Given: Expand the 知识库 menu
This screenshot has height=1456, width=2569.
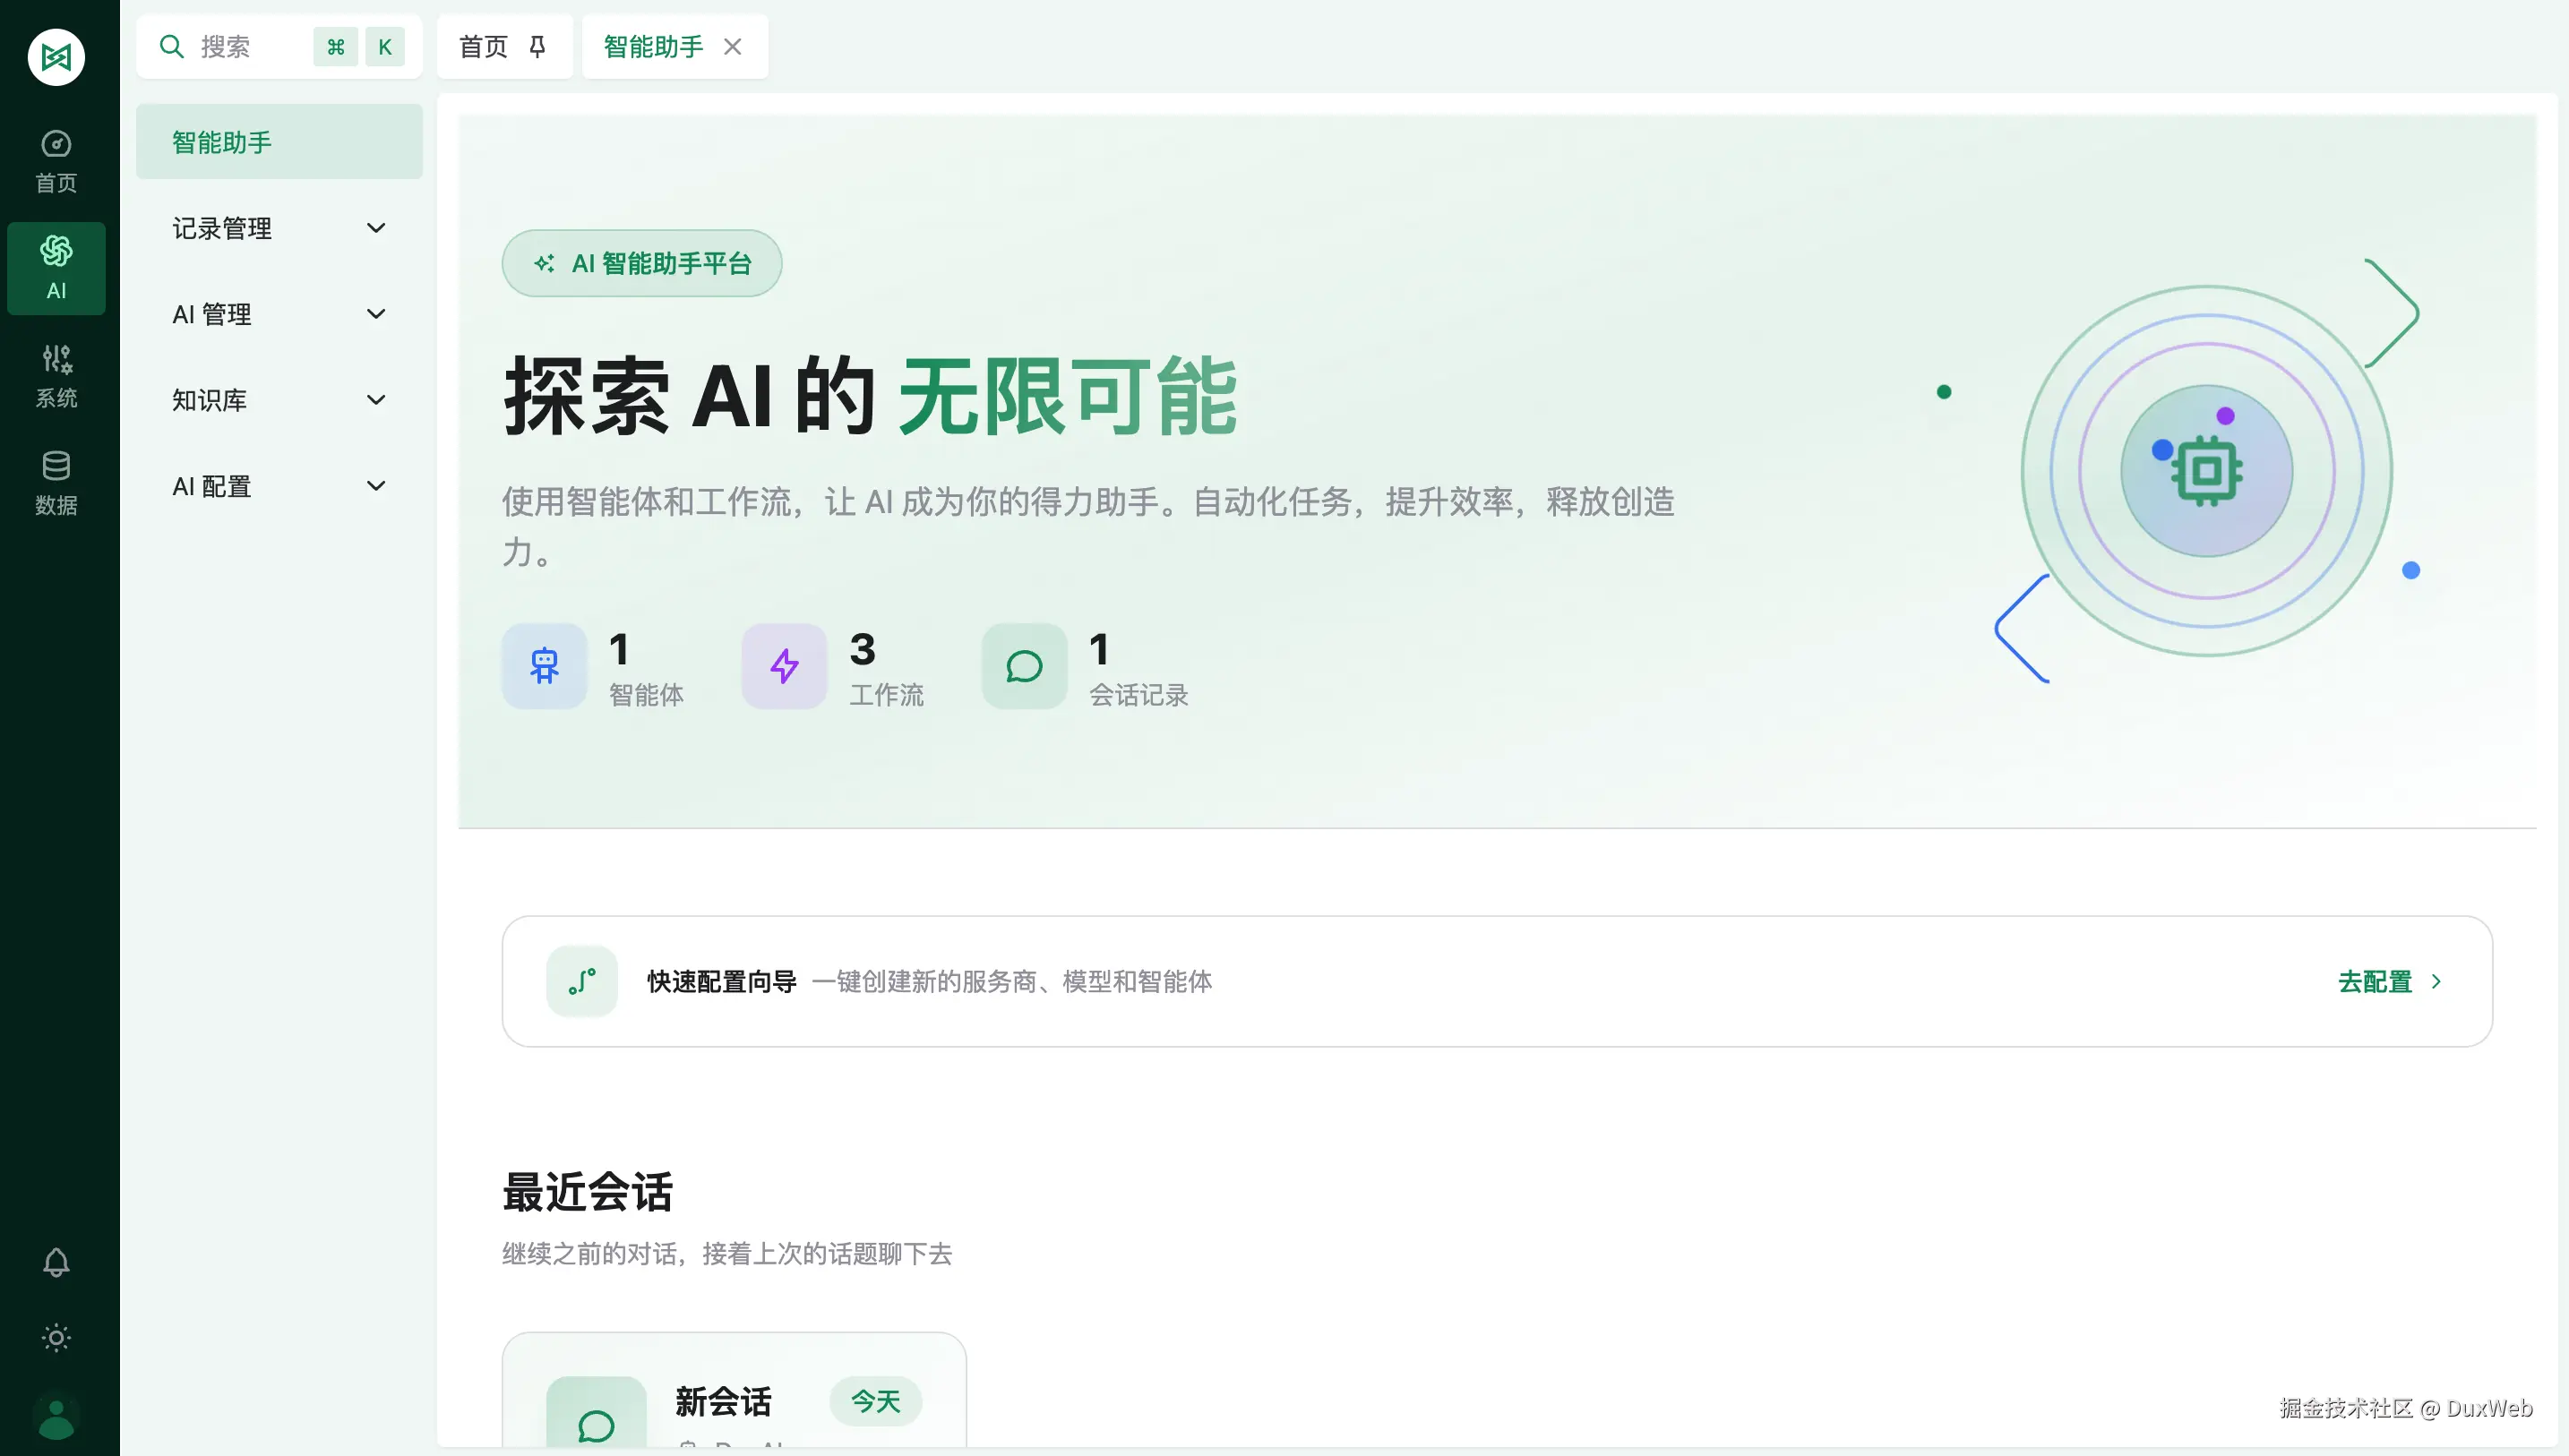Looking at the screenshot, I should [x=278, y=400].
